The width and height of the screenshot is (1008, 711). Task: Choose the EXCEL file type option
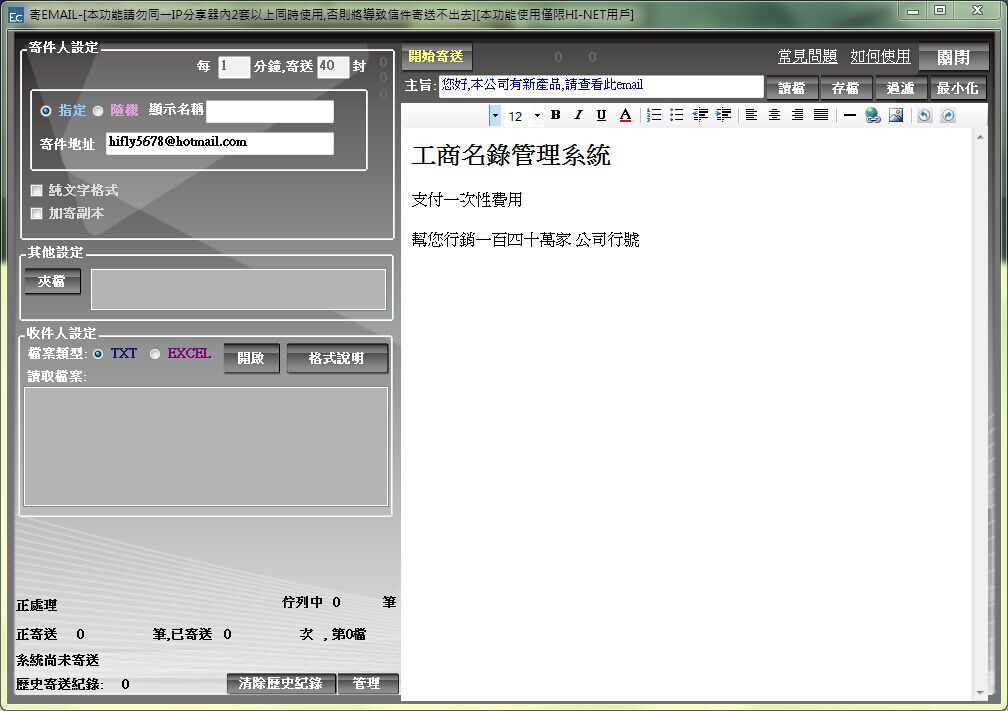point(155,354)
